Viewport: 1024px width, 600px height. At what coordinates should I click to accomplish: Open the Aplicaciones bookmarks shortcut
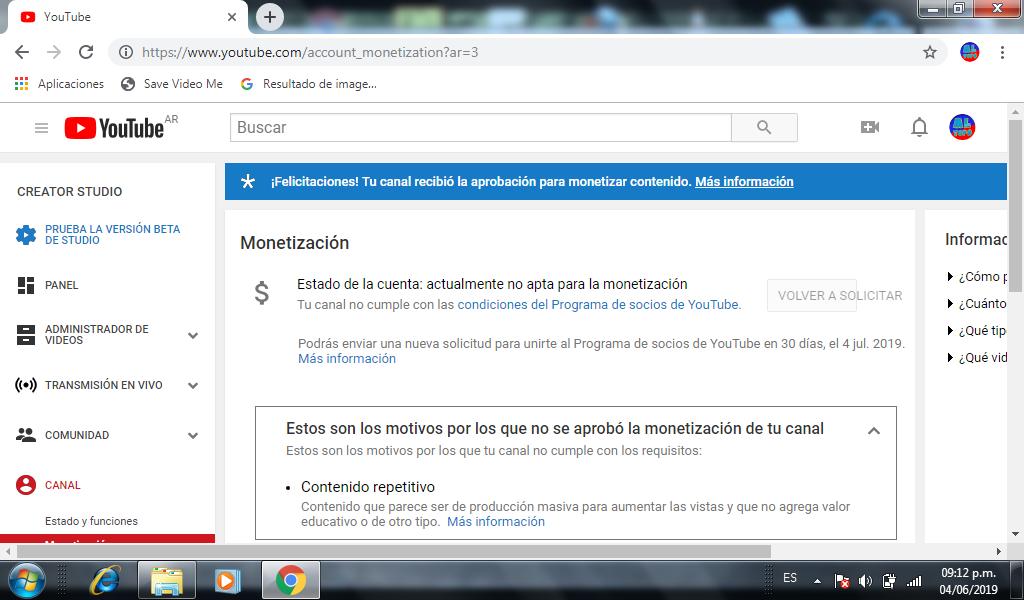click(59, 84)
